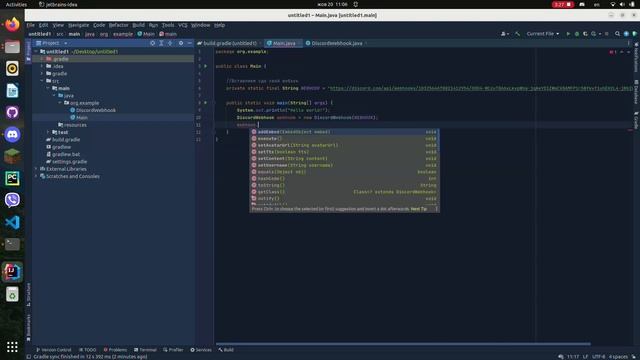Toggle Database tool window on right stripe
This screenshot has height=360, width=640.
point(636,92)
